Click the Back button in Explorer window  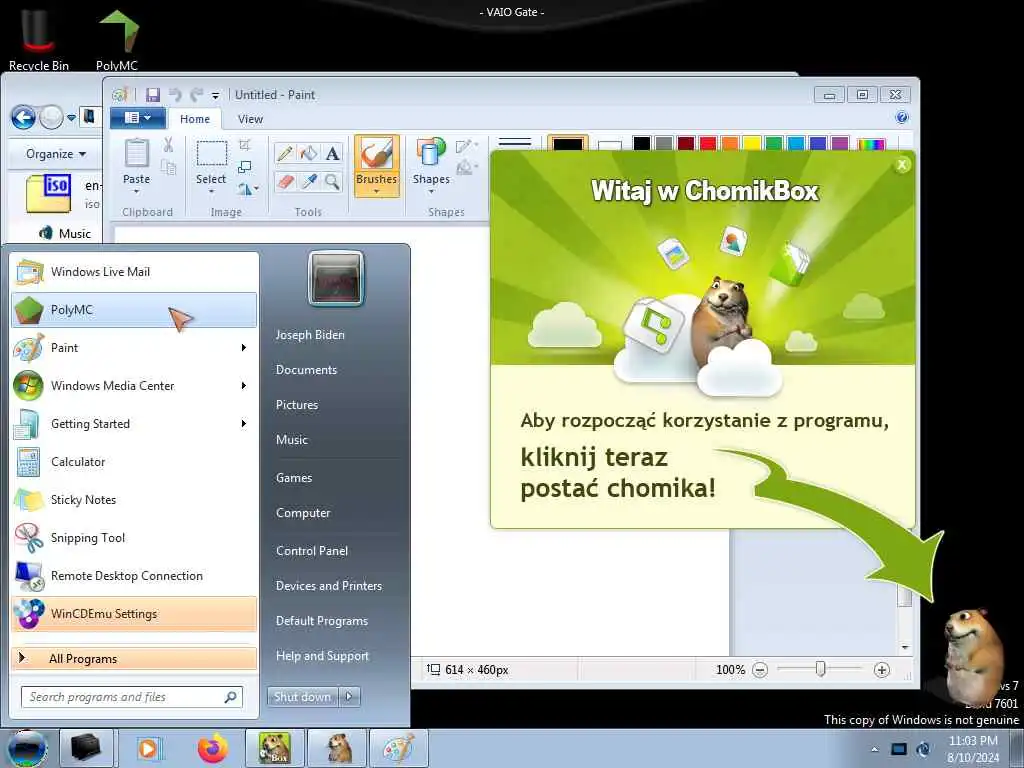(x=24, y=118)
